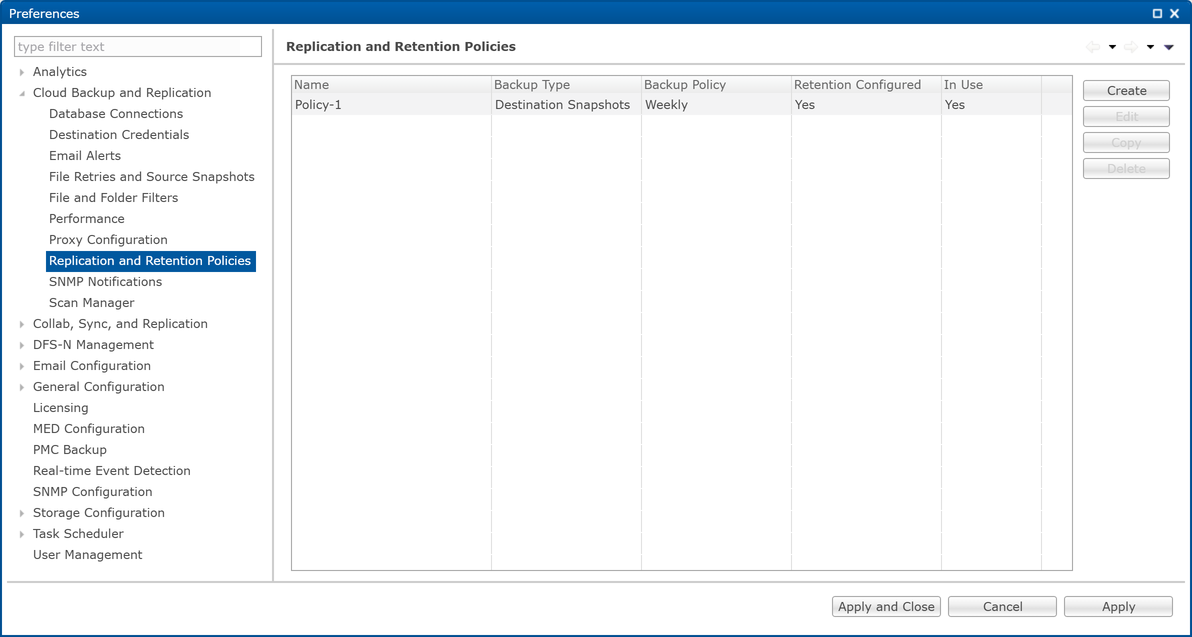Select the Policy-1 row name cell
The height and width of the screenshot is (637, 1192).
(392, 105)
